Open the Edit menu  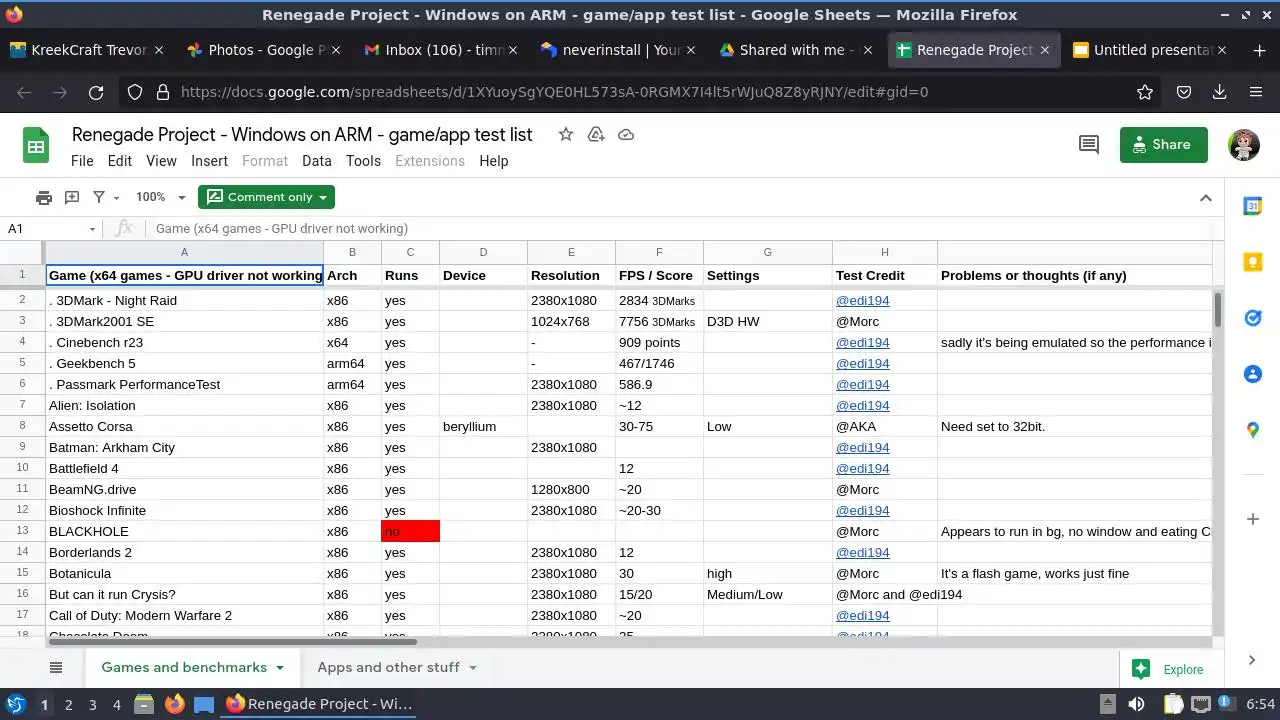click(120, 161)
